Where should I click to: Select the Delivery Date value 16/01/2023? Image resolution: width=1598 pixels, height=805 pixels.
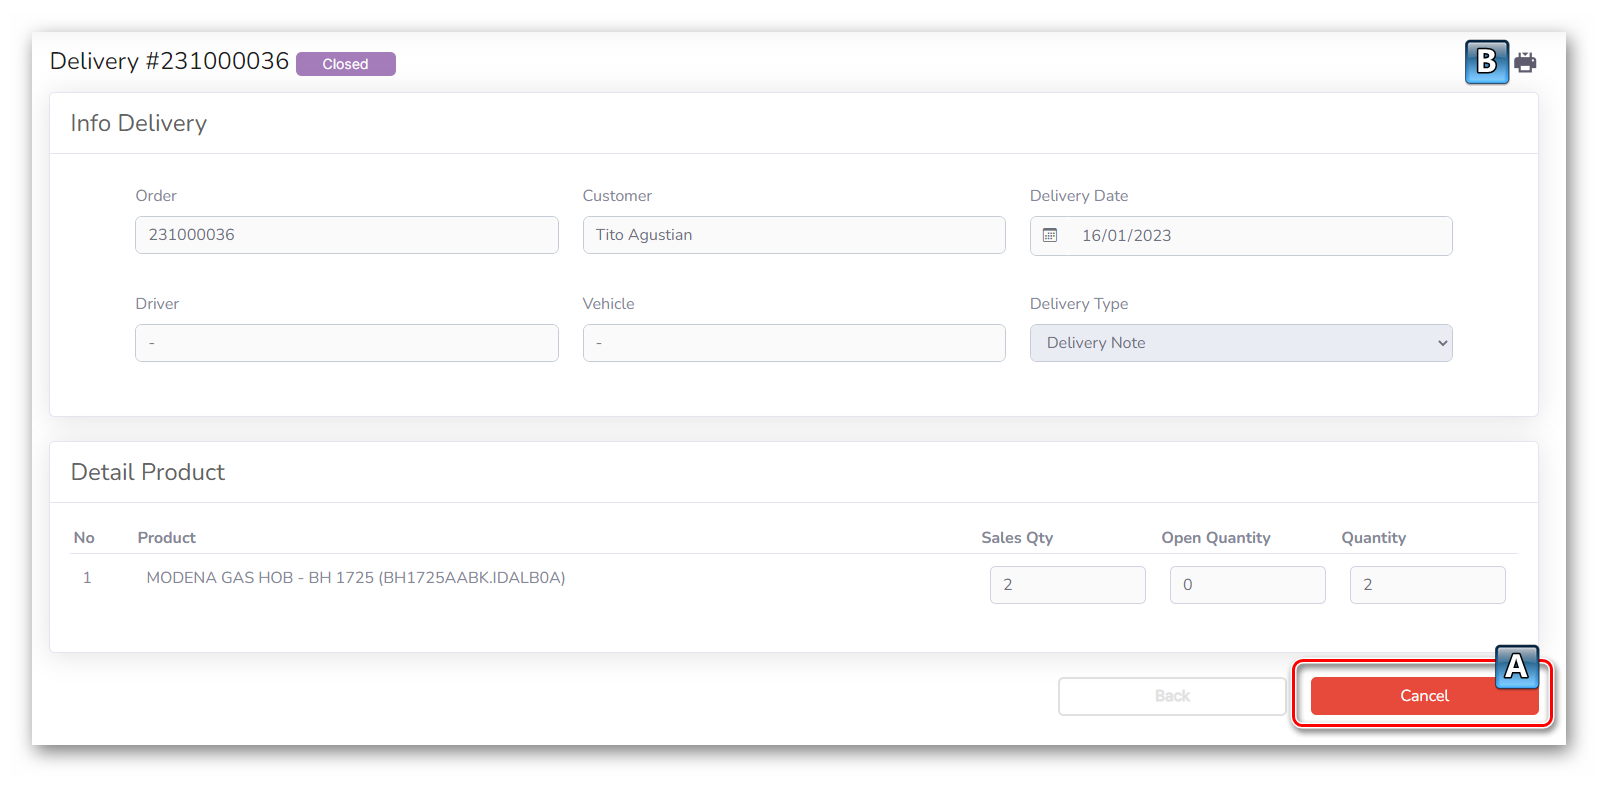(x=1126, y=236)
